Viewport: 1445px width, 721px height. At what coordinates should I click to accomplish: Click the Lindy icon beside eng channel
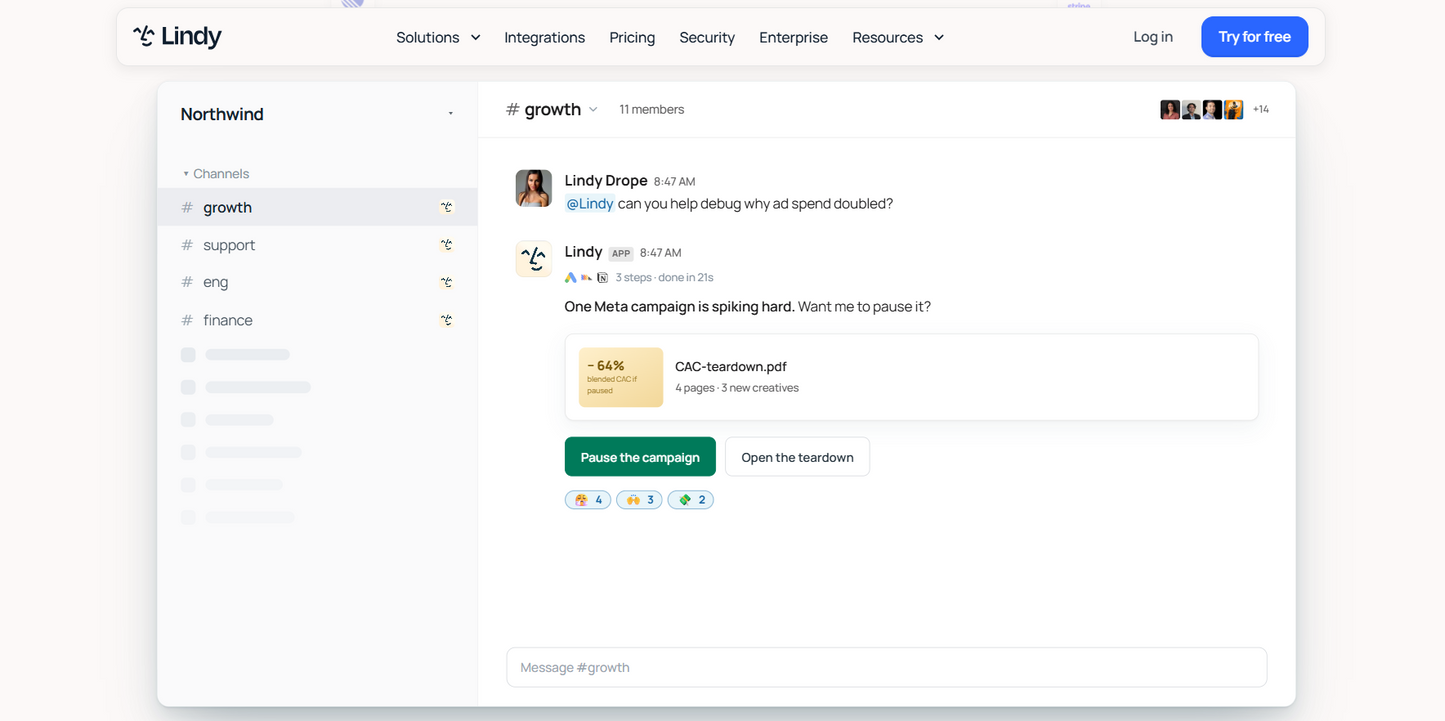[447, 282]
